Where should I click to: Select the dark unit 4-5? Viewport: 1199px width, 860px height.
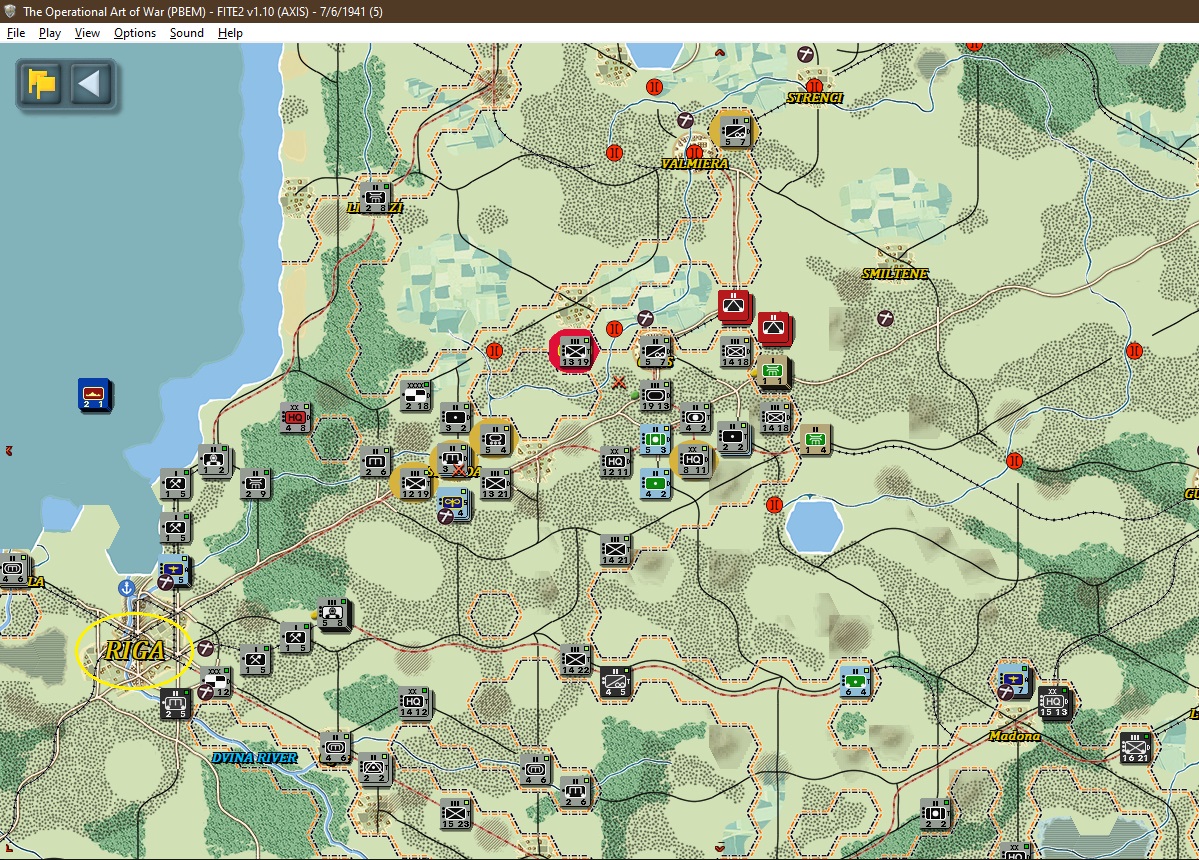[615, 682]
